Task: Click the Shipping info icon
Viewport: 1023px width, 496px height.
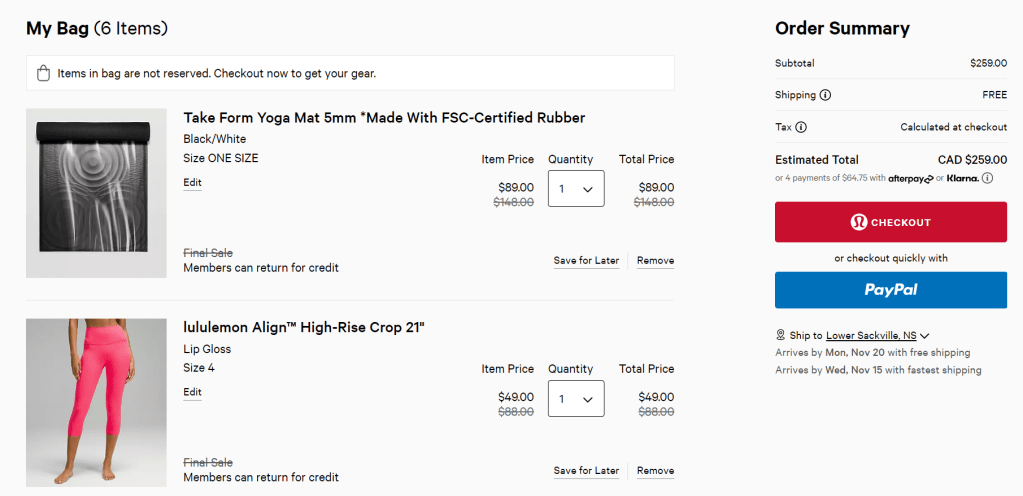Action: click(825, 95)
